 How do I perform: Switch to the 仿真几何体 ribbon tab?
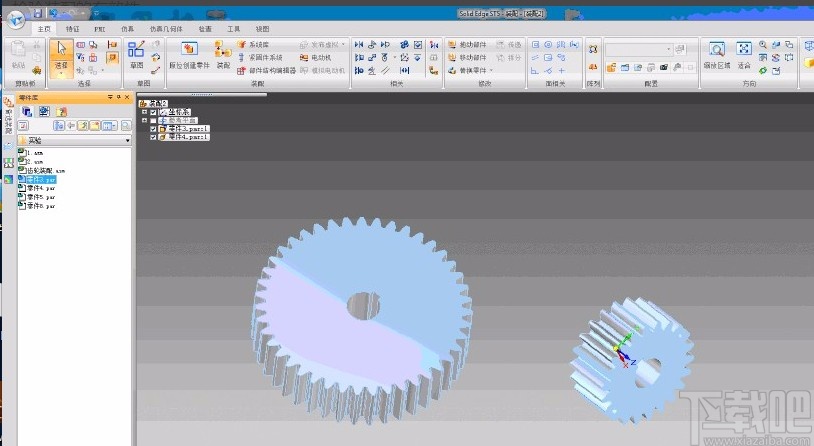(x=166, y=29)
